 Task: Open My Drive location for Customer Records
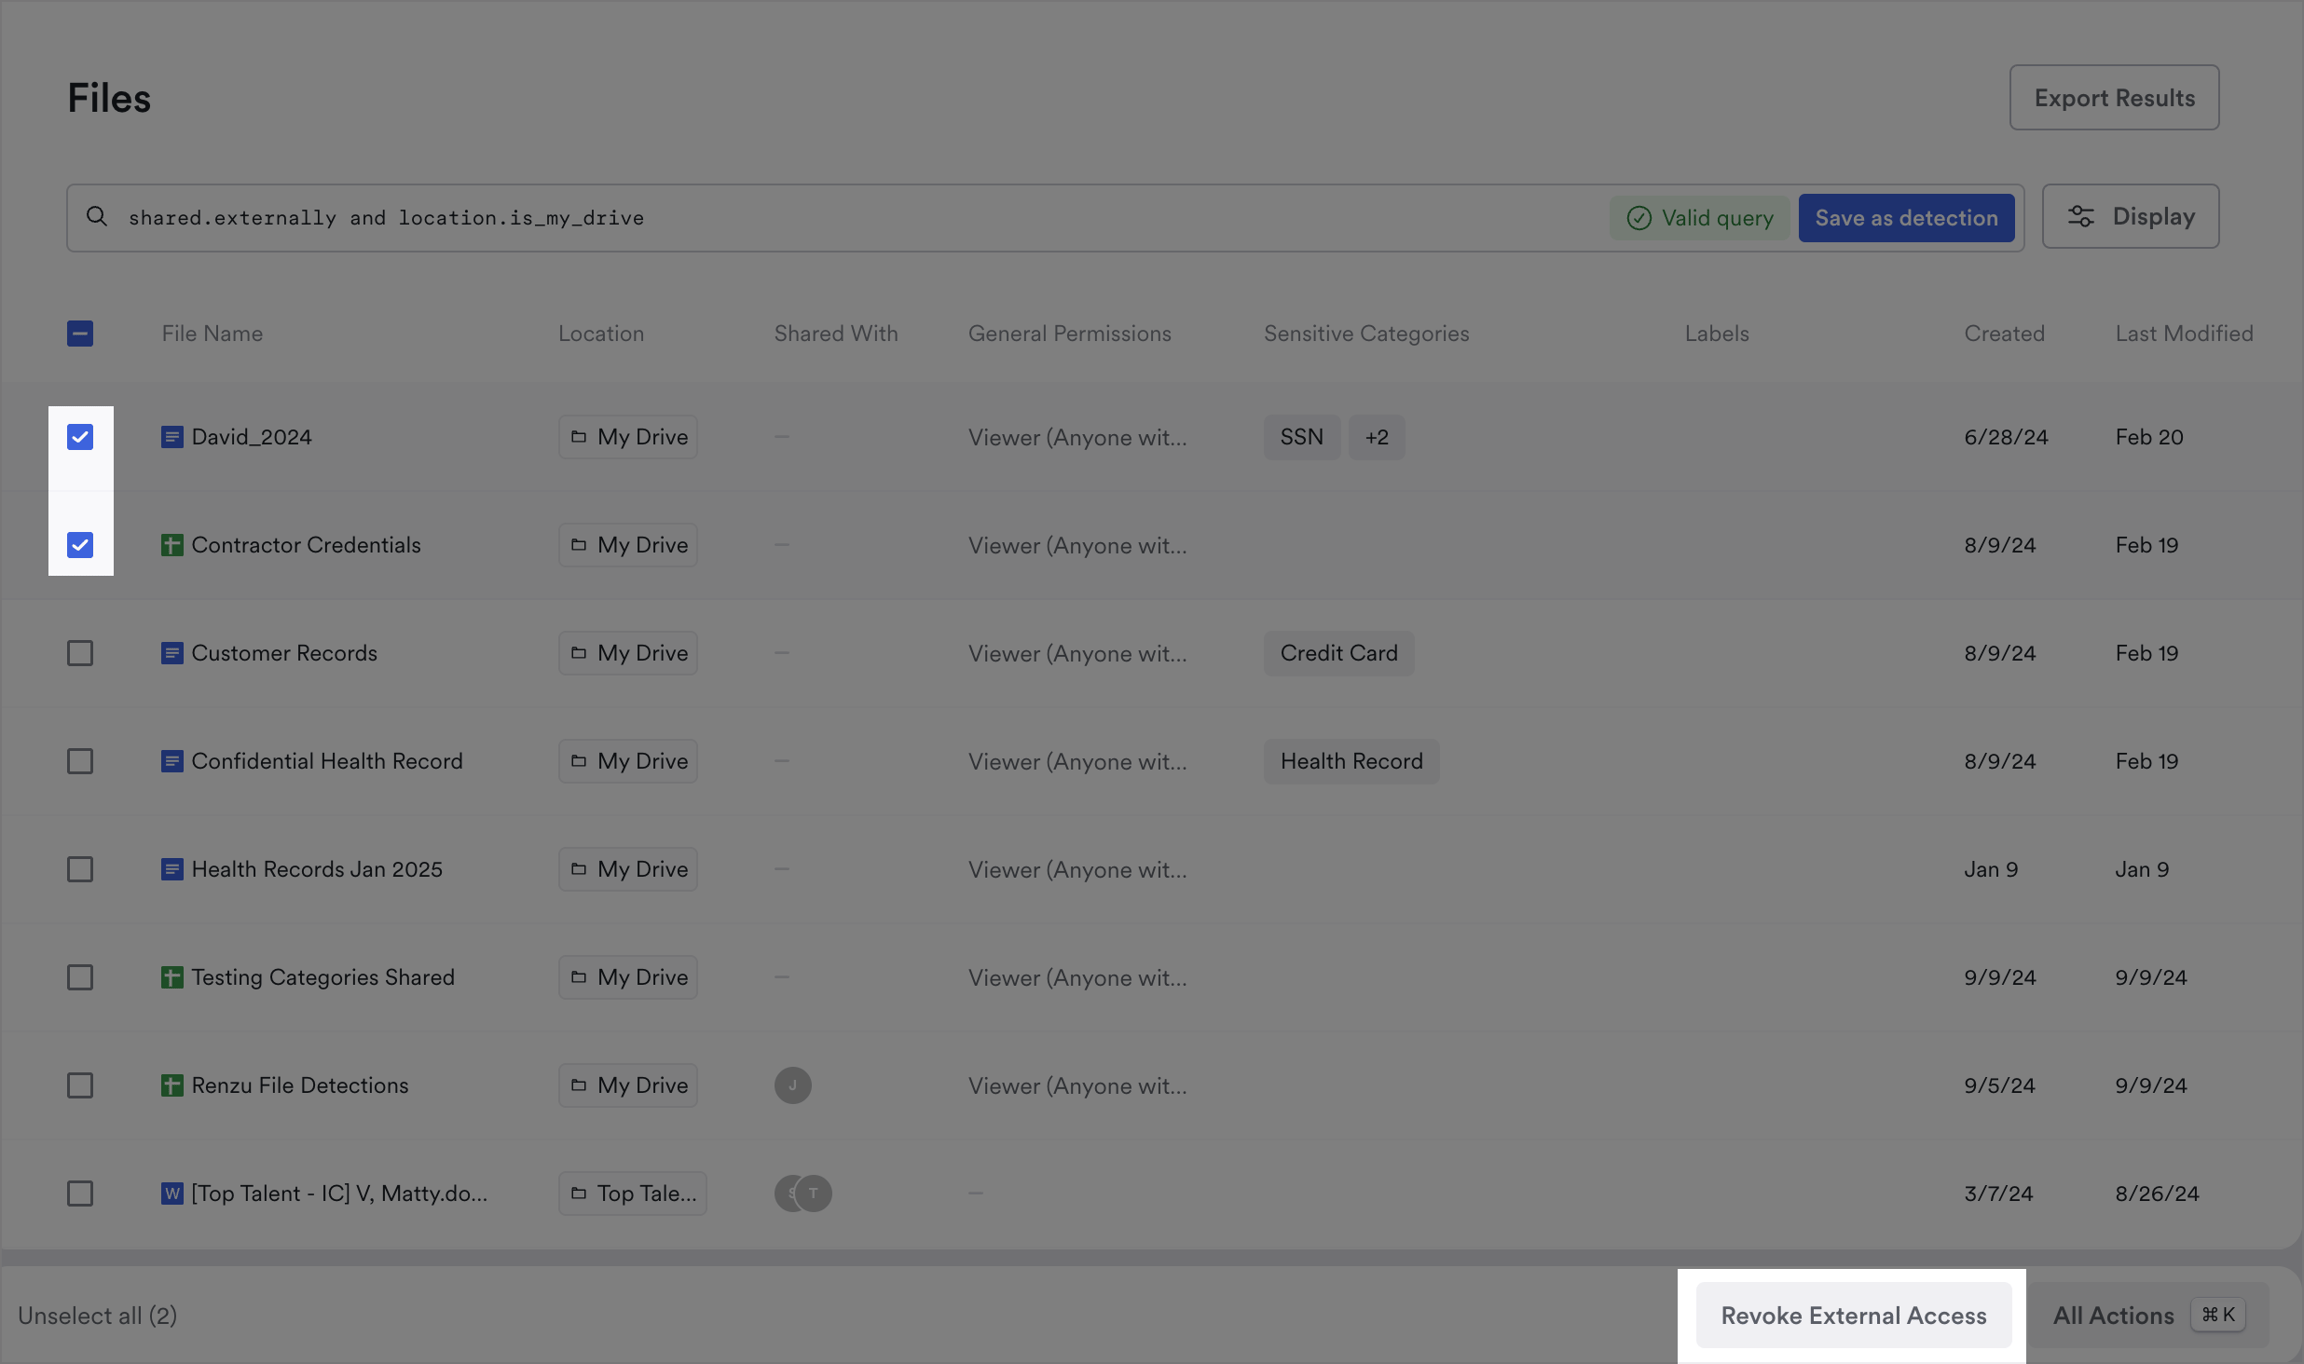(x=628, y=653)
